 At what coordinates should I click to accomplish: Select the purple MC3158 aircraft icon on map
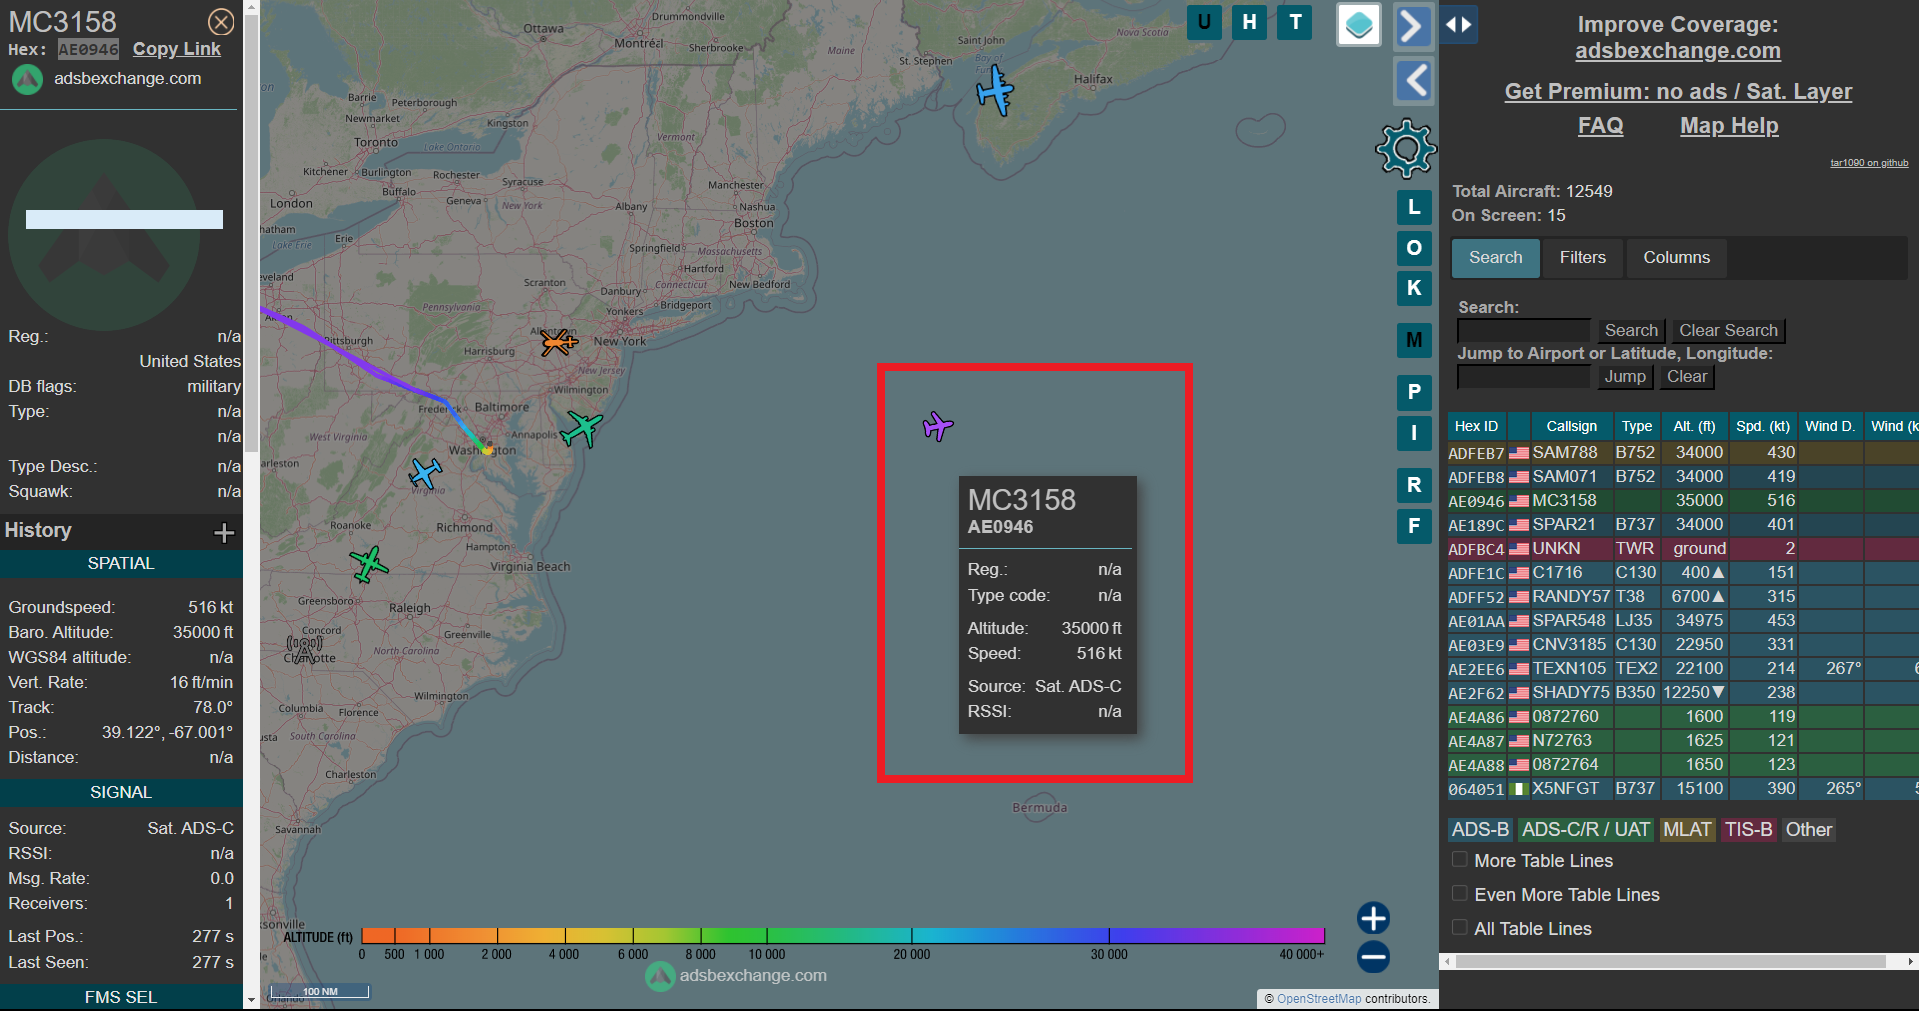pos(937,426)
